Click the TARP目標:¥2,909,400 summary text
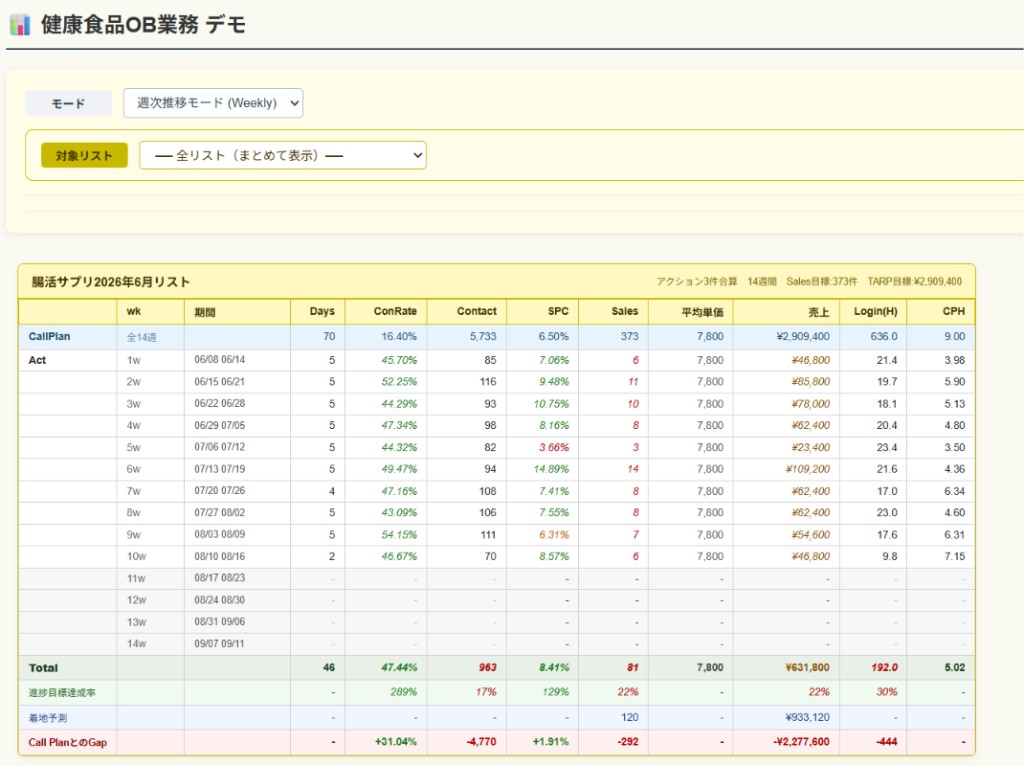 (x=914, y=281)
